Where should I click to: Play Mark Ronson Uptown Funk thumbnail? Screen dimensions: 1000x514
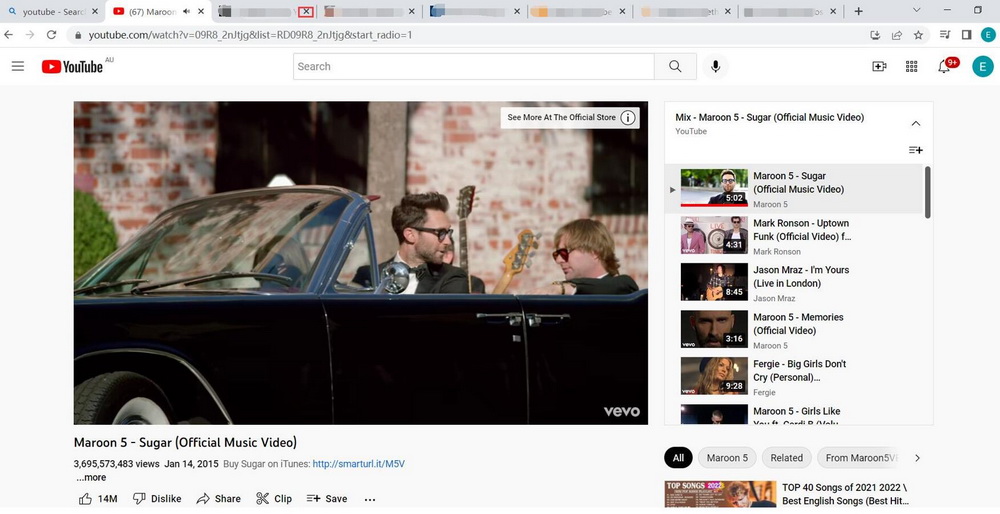[714, 236]
